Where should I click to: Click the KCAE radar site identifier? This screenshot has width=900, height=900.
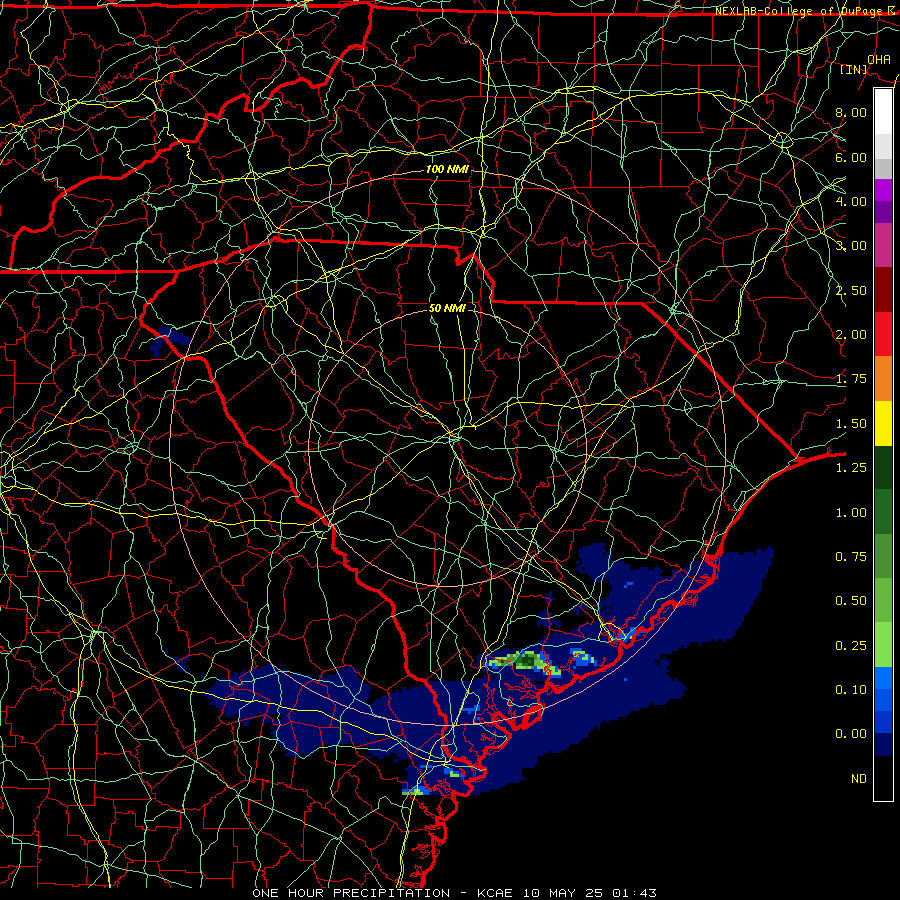(495, 893)
